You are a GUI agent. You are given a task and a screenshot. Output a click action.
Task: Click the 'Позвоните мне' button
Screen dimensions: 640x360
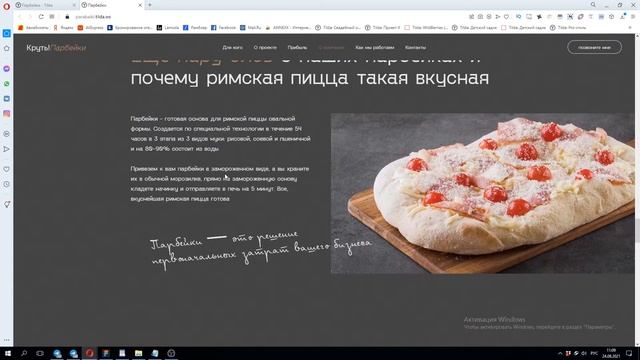tap(594, 47)
